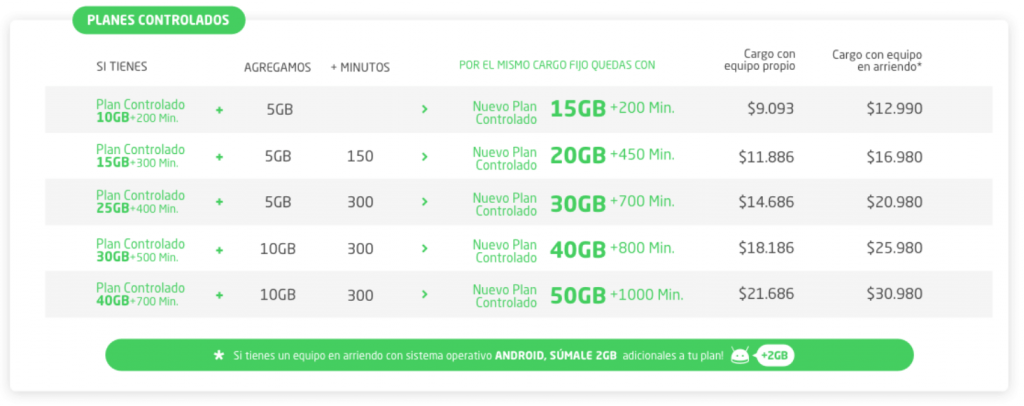Image resolution: width=1024 pixels, height=406 pixels.
Task: Select Nuevo Plan Controlado 50GB +1000 Min.
Action: click(578, 296)
